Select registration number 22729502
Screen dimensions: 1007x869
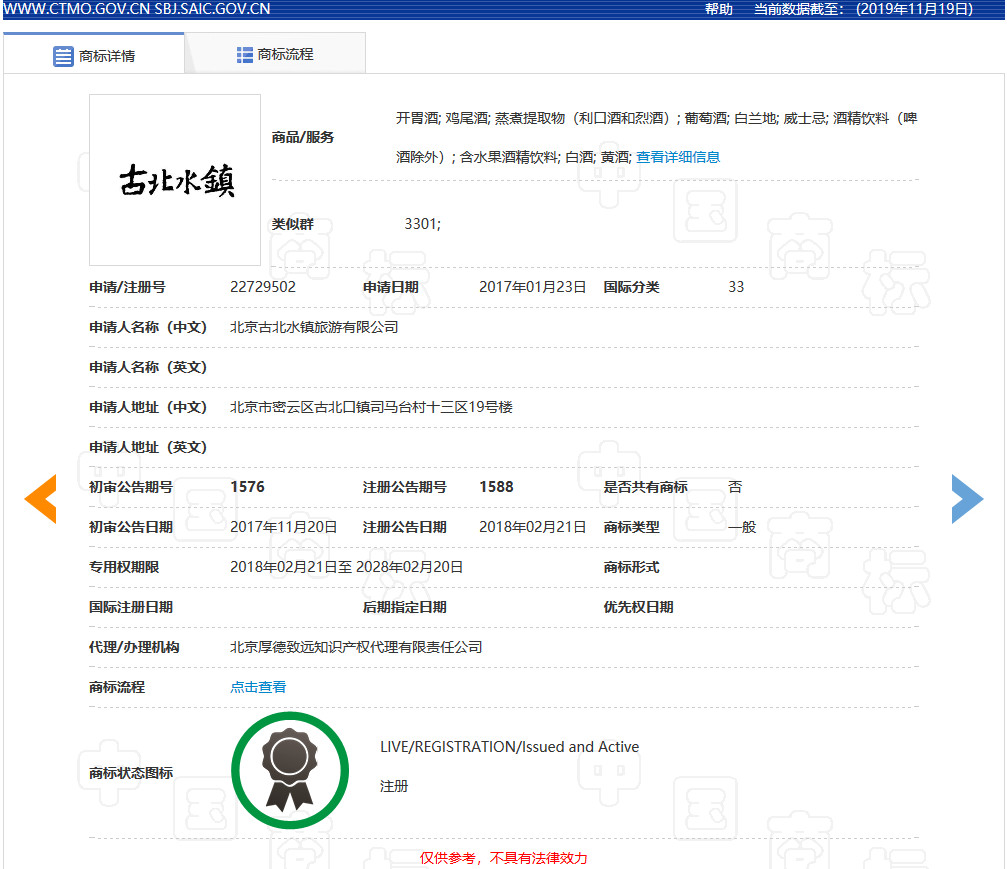pyautogui.click(x=263, y=286)
